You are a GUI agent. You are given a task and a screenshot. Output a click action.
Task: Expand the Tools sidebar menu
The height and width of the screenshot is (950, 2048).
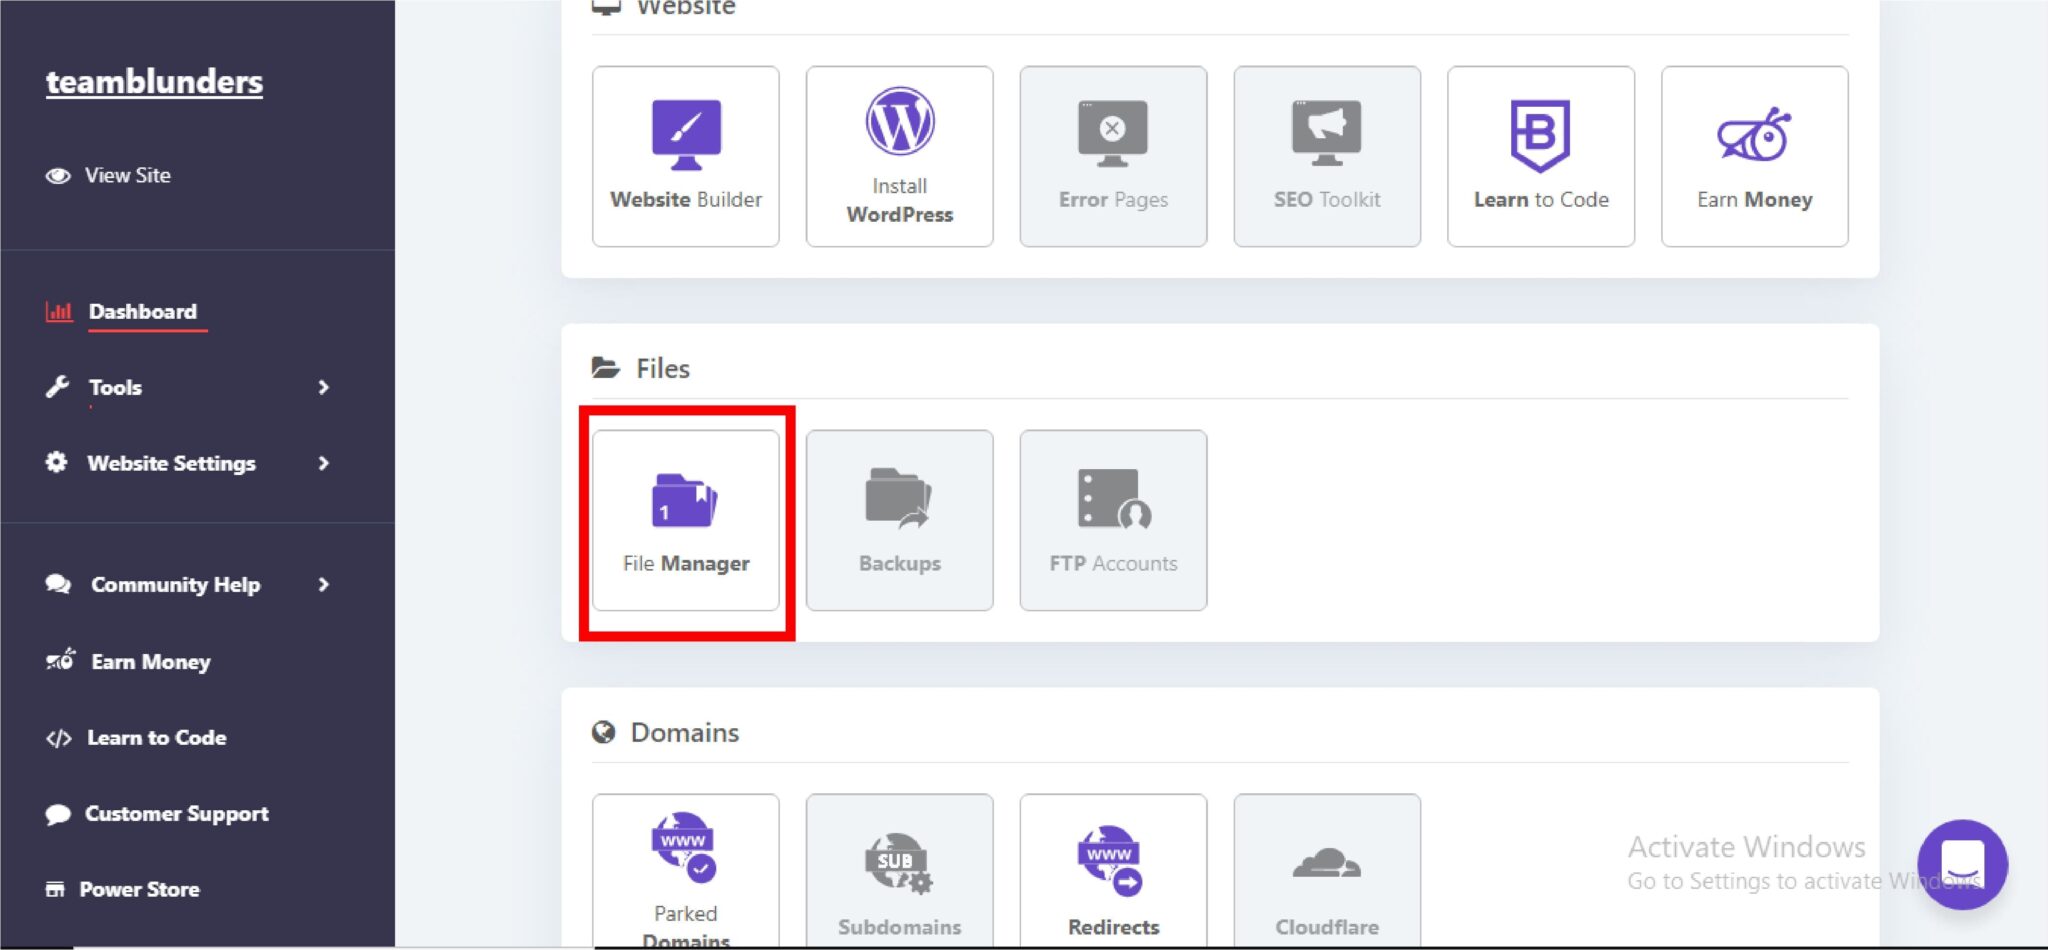tap(115, 387)
